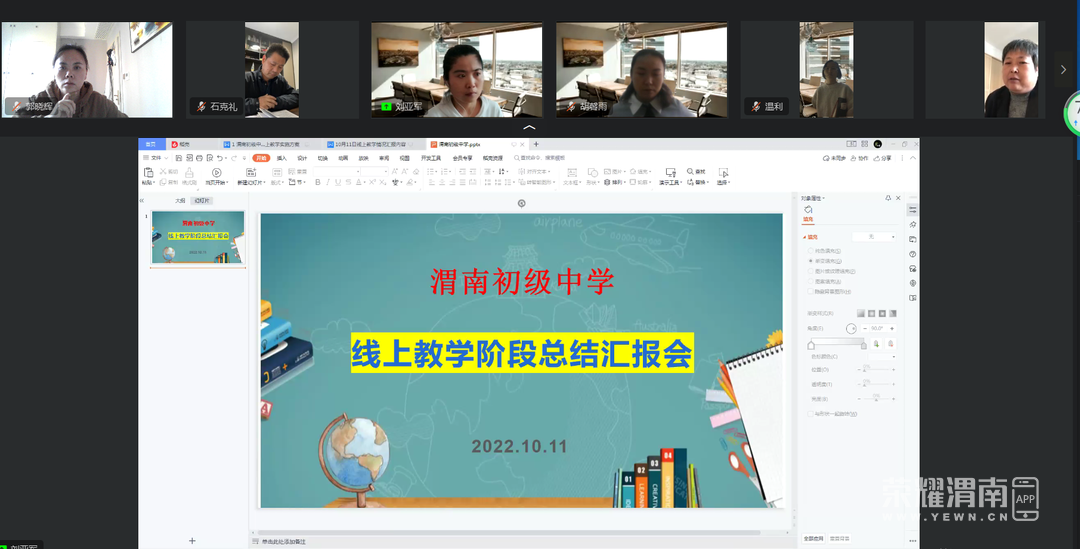The height and width of the screenshot is (549, 1080).
Task: Switch to the Outline (大纲) pane tab
Action: click(x=180, y=201)
